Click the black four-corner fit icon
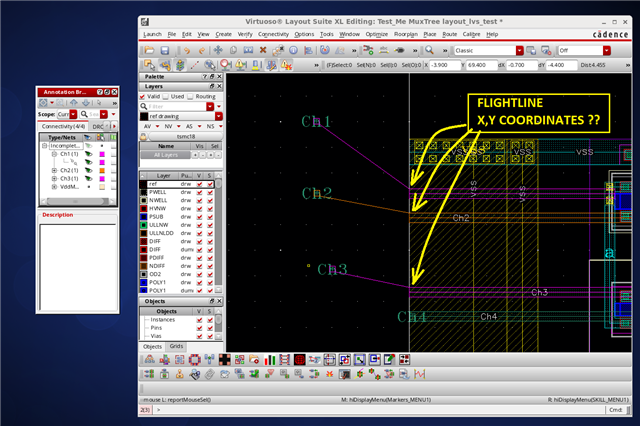The image size is (640, 426). (224, 359)
